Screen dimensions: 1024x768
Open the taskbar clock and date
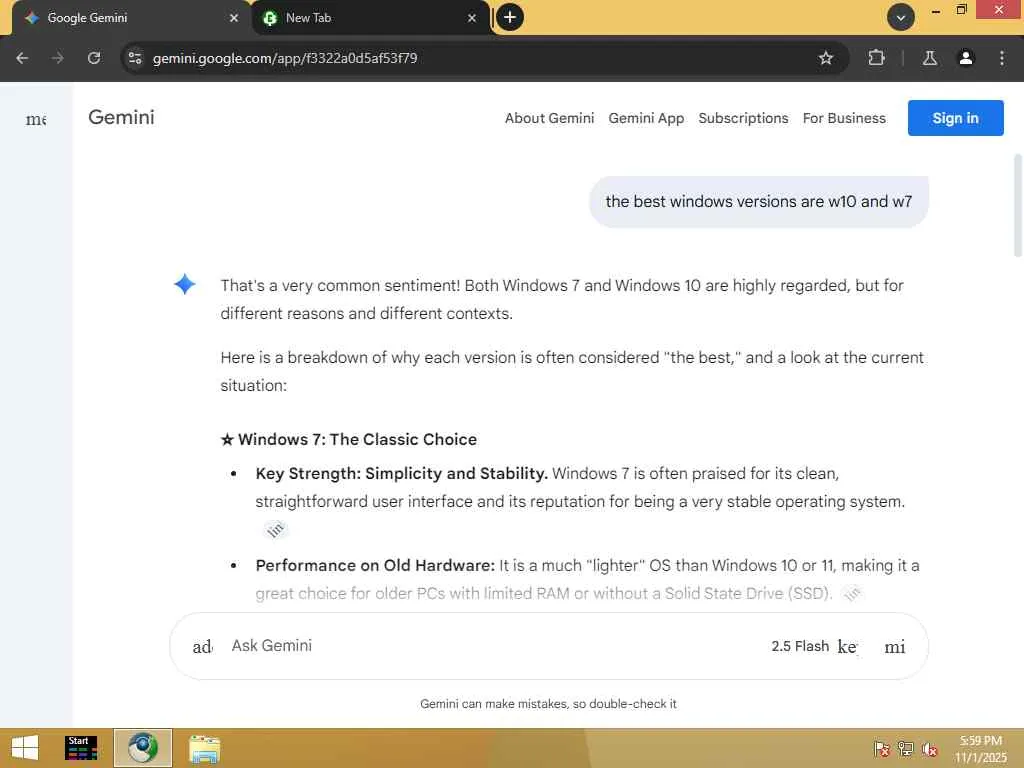tap(981, 748)
